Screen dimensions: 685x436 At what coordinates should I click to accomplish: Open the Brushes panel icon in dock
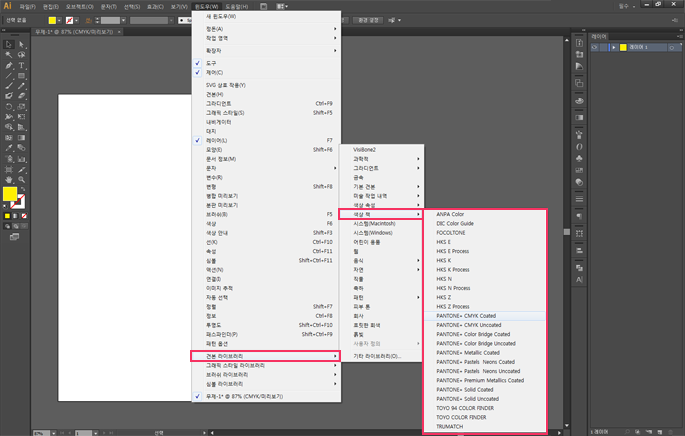(x=579, y=135)
